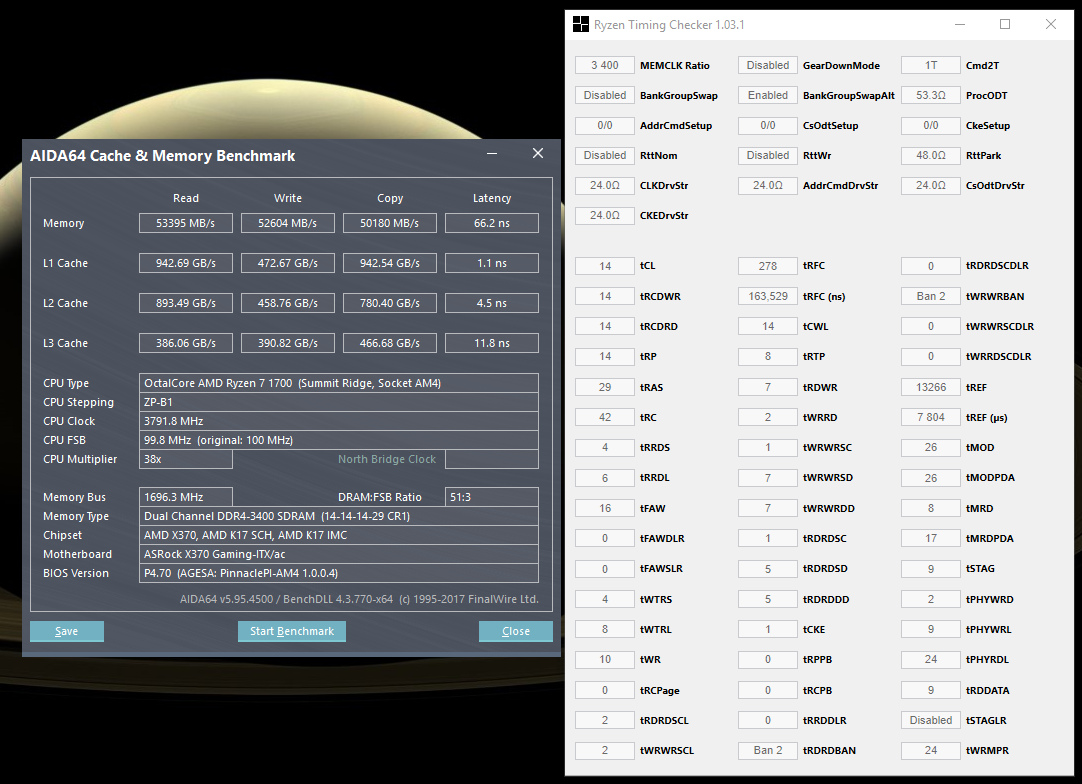Minimize the AIDA64 benchmark window
Screen dimensions: 1082x784
pos(492,153)
